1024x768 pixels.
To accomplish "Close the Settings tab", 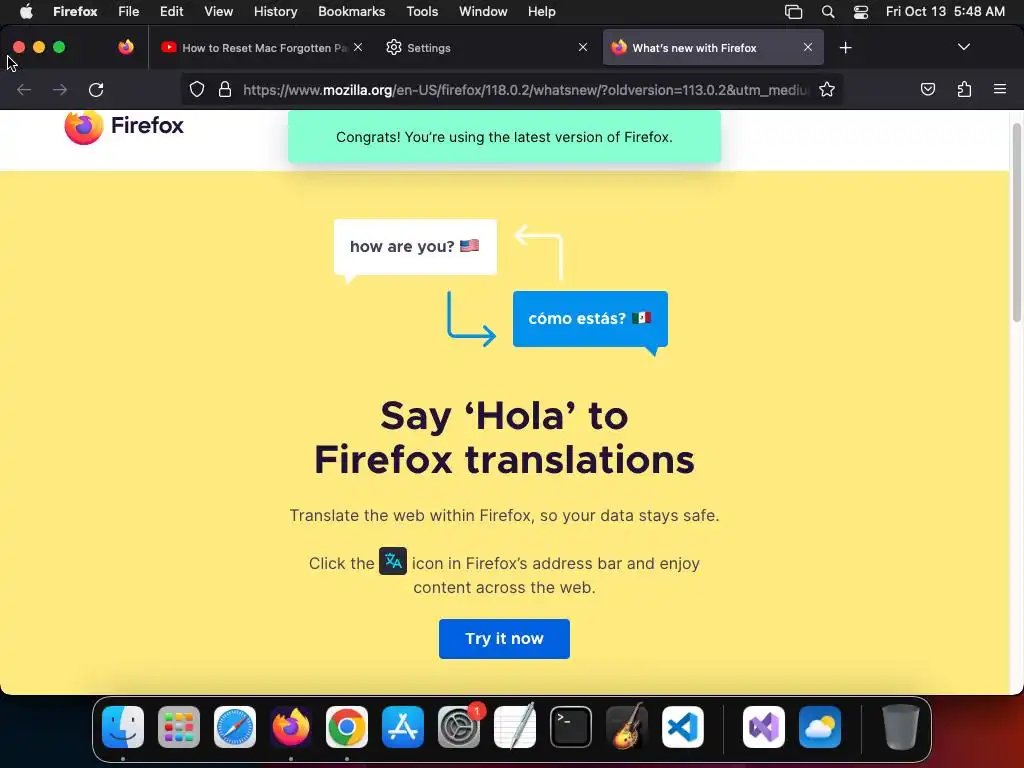I will [x=583, y=47].
